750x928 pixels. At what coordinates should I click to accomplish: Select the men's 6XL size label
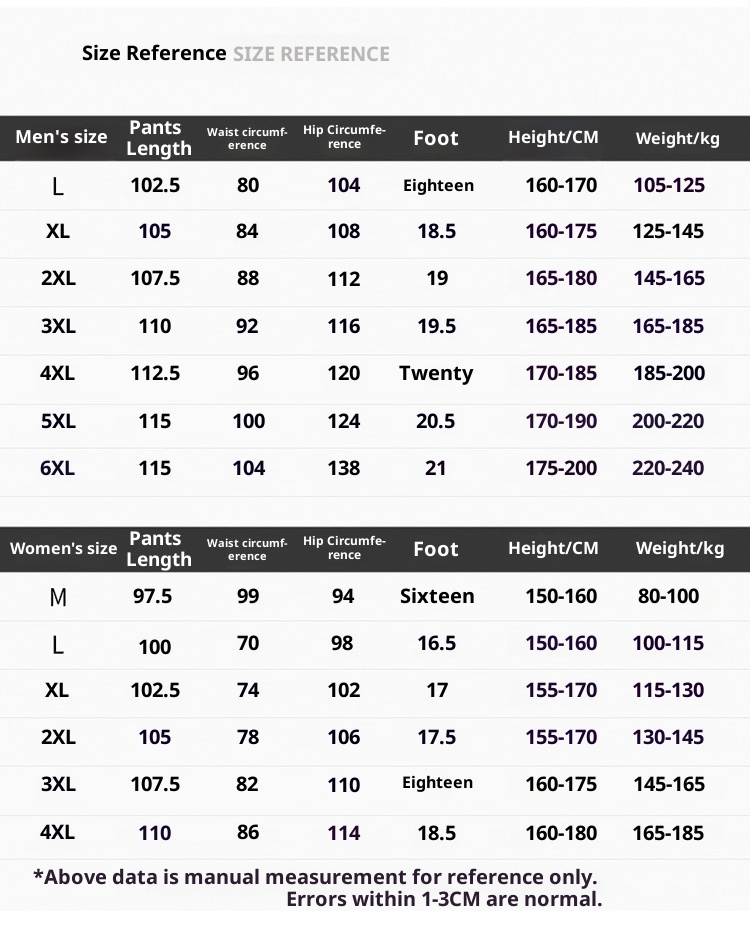(x=57, y=468)
